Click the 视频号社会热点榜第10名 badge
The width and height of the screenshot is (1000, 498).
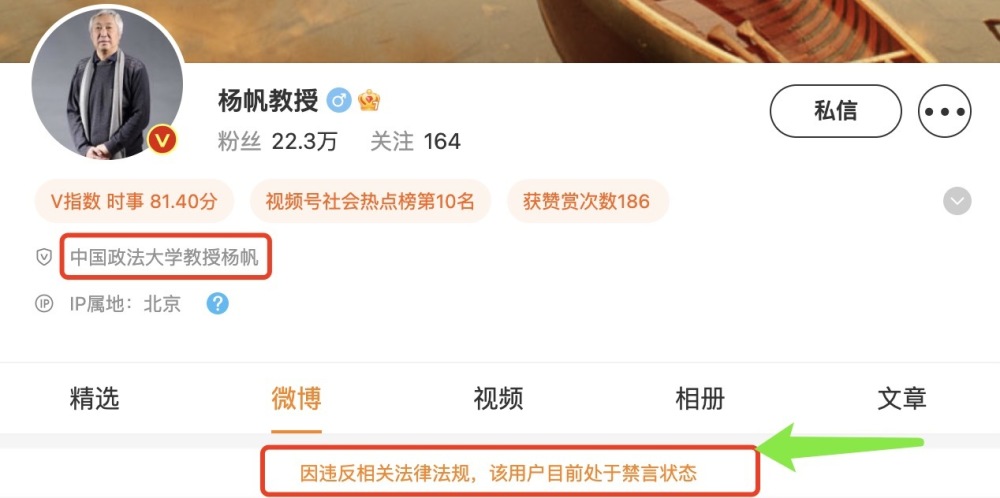pos(370,201)
